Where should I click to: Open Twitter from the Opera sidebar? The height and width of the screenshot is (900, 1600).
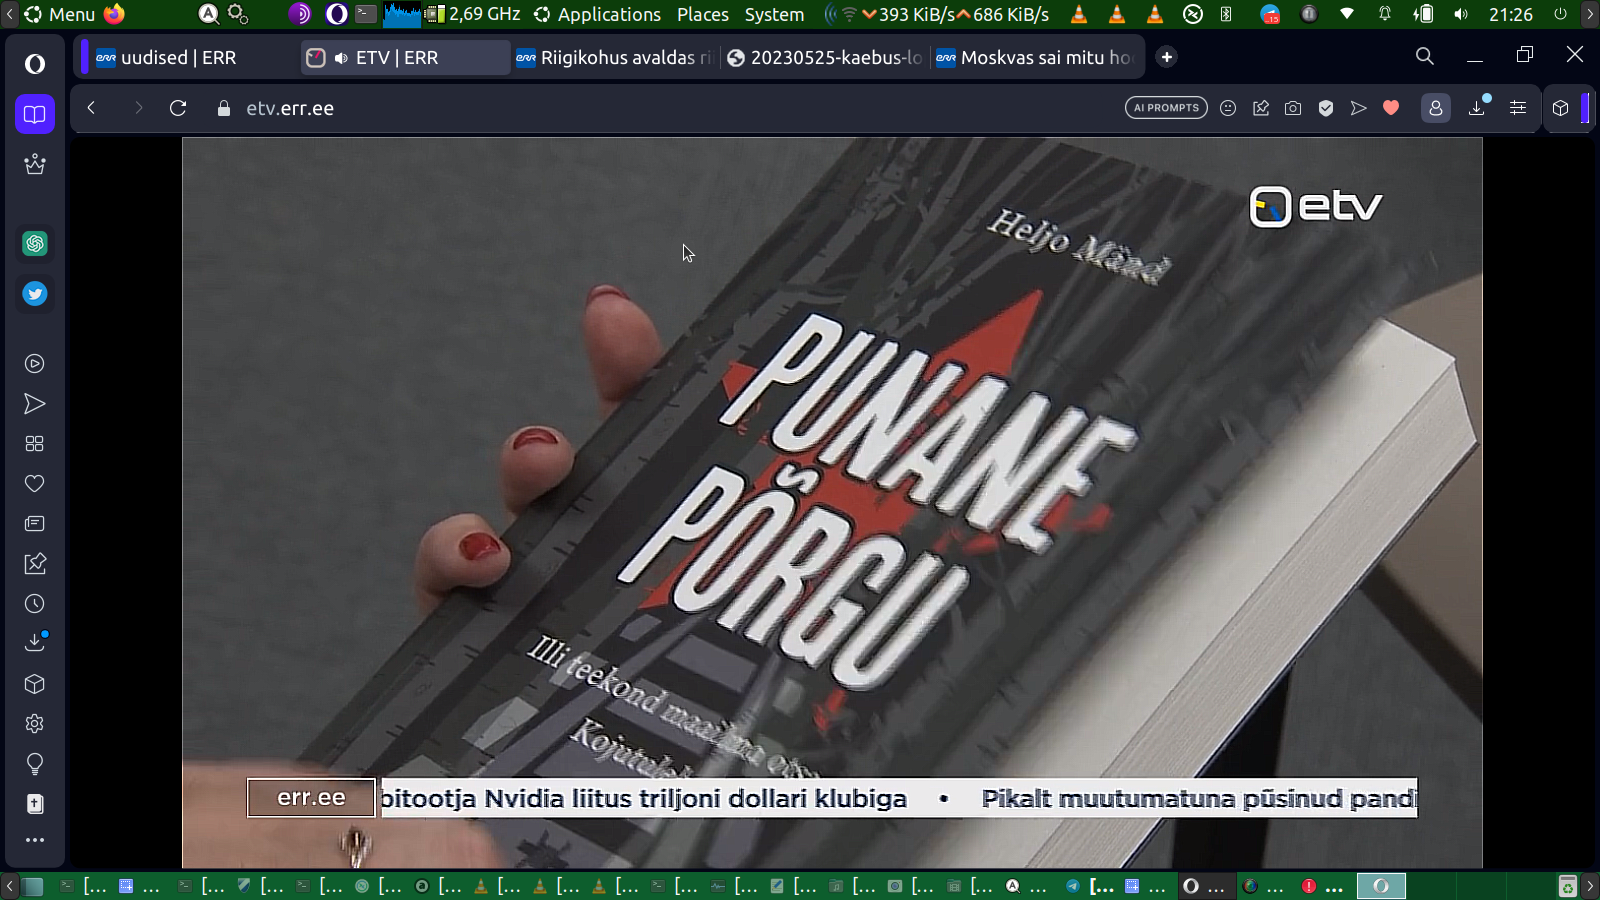click(x=35, y=294)
